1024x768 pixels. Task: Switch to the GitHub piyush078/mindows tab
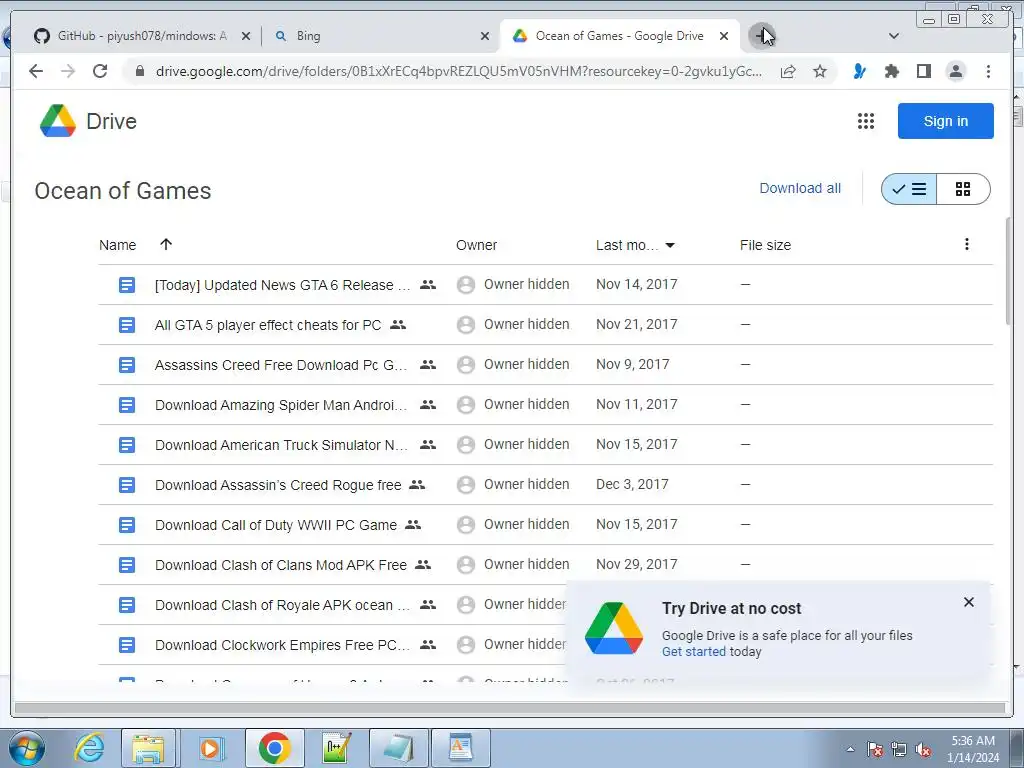click(x=142, y=36)
